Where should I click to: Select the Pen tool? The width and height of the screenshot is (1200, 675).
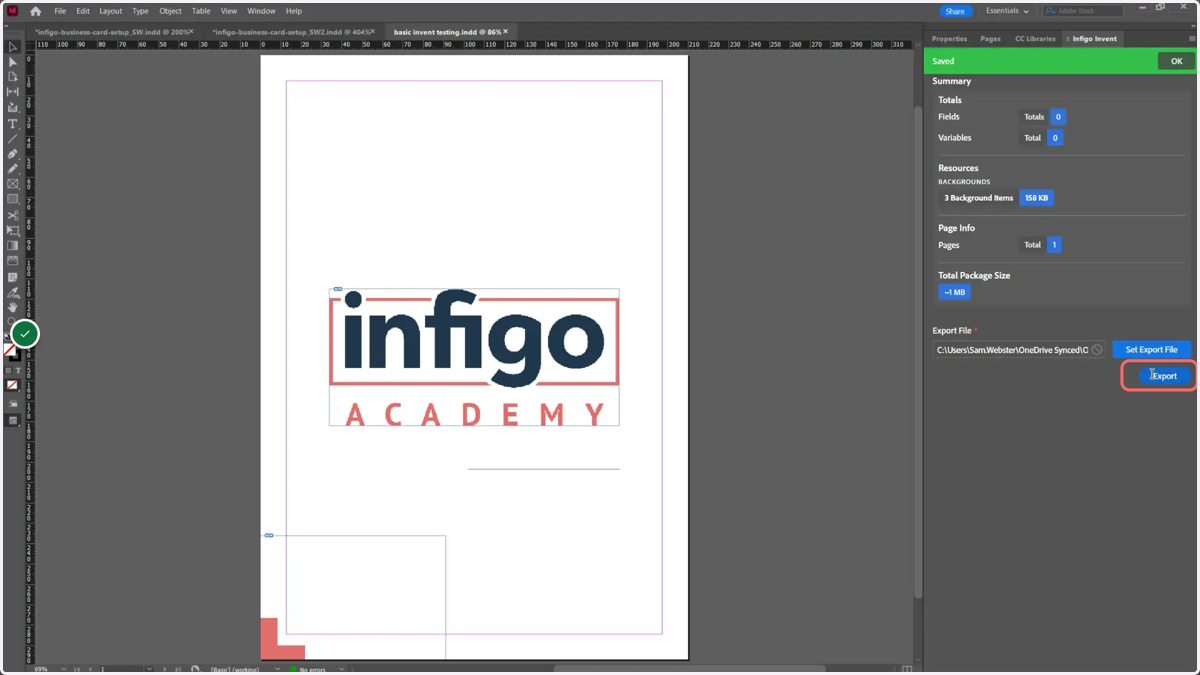(x=13, y=154)
